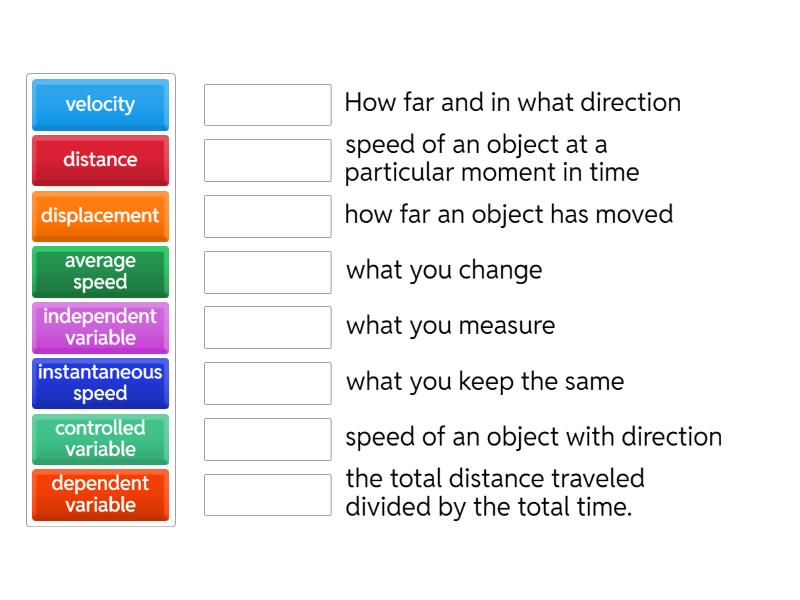This screenshot has width=800, height=600.
Task: Click the answer box beside 'what you keep the same'
Action: [266, 382]
